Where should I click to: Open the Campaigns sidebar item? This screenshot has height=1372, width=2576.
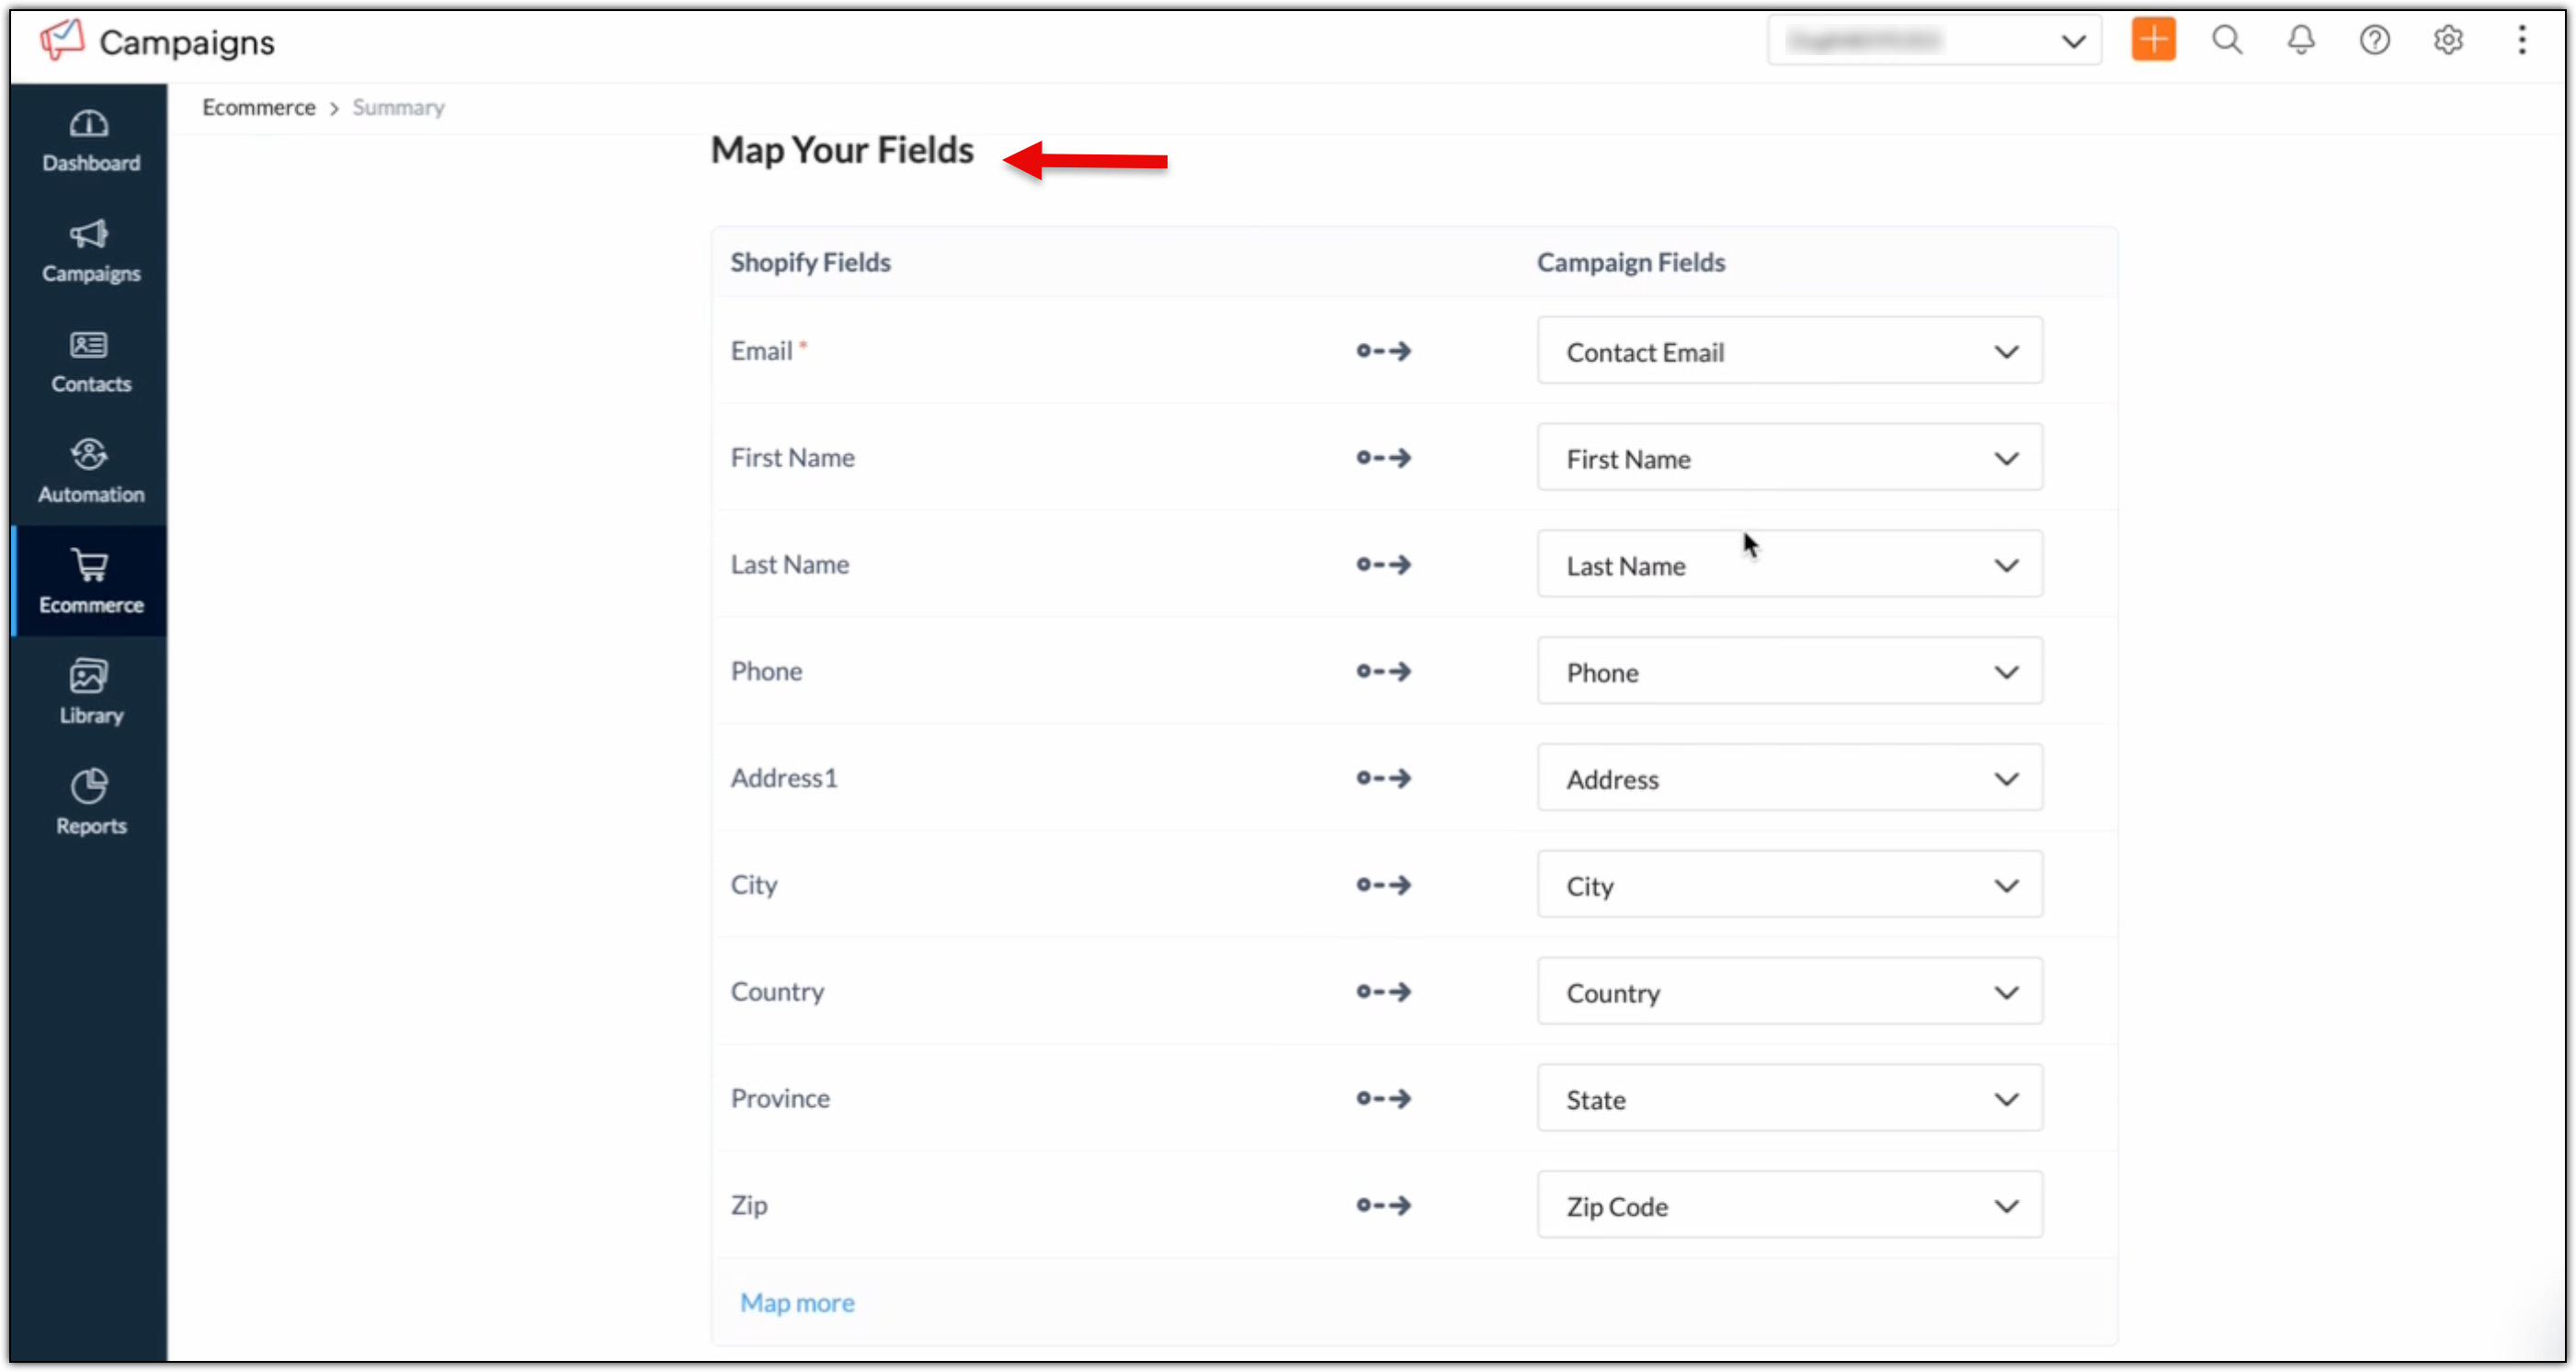[x=90, y=251]
